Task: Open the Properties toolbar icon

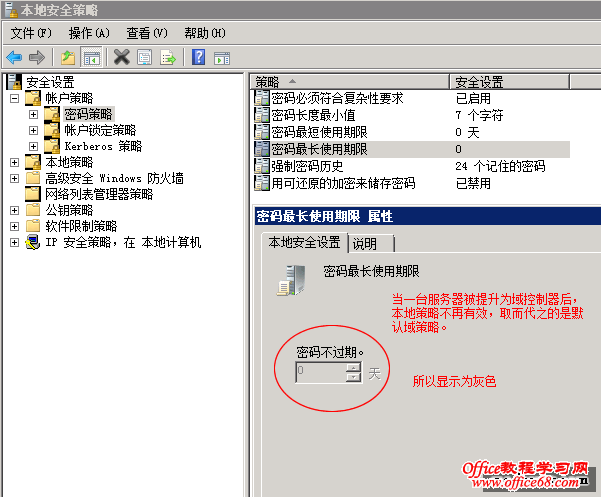Action: 145,57
